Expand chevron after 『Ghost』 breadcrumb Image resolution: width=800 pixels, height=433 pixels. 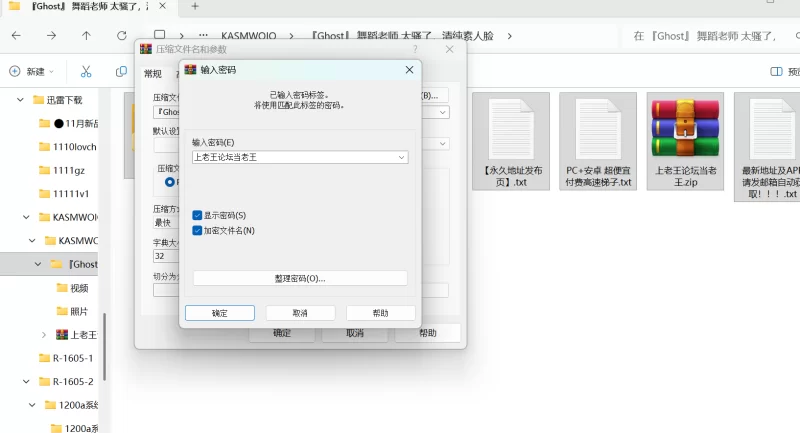pos(509,36)
